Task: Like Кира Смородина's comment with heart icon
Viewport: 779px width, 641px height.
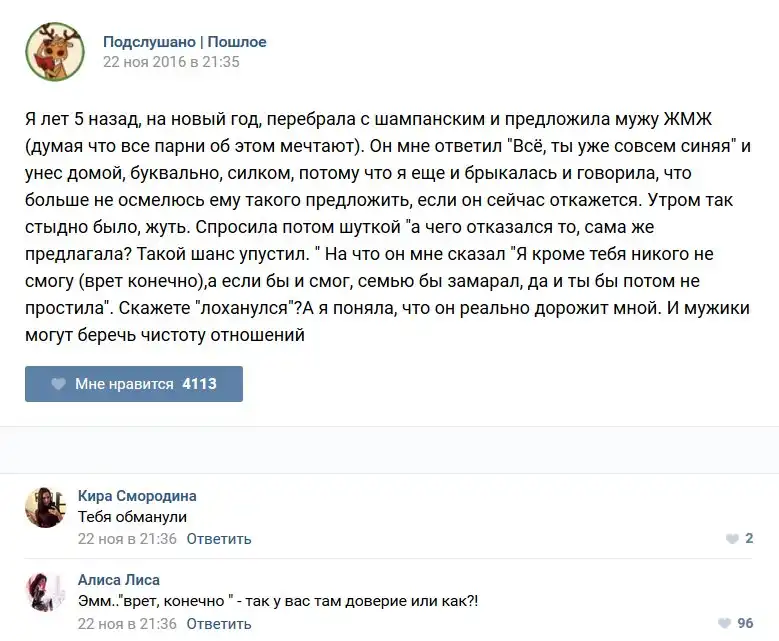Action: pyautogui.click(x=732, y=539)
